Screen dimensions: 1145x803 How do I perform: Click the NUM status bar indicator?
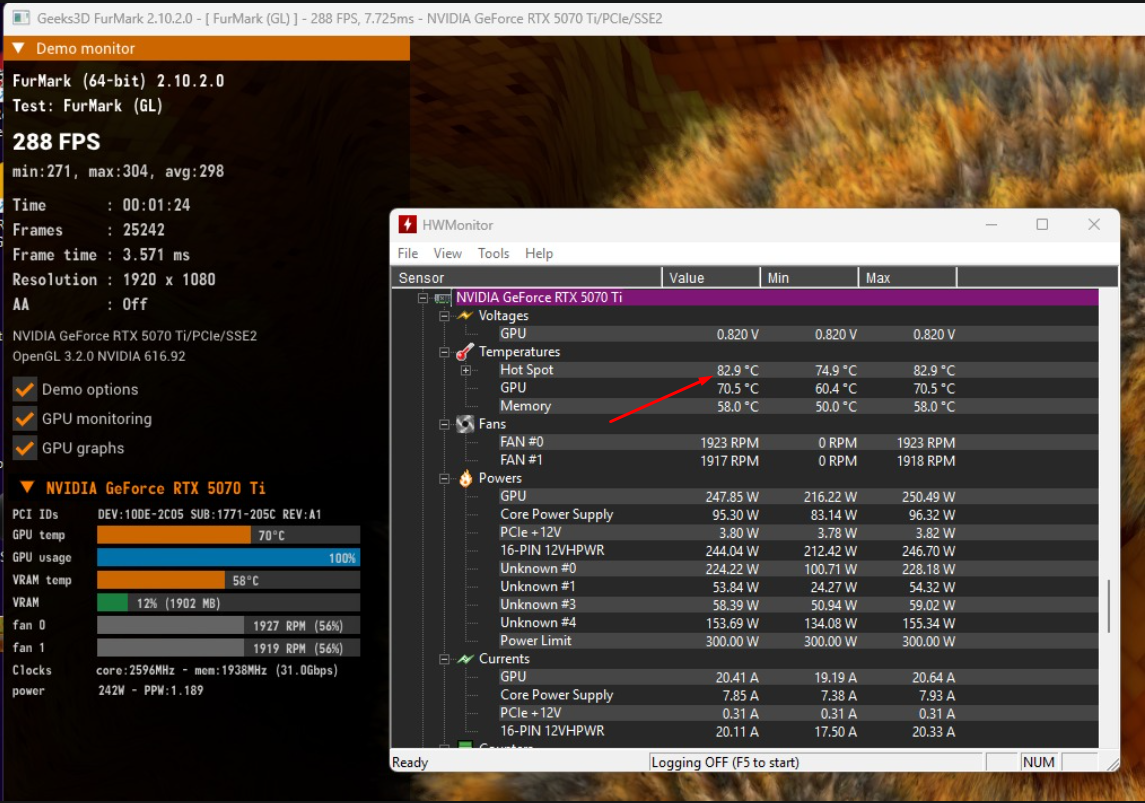[x=1038, y=762]
